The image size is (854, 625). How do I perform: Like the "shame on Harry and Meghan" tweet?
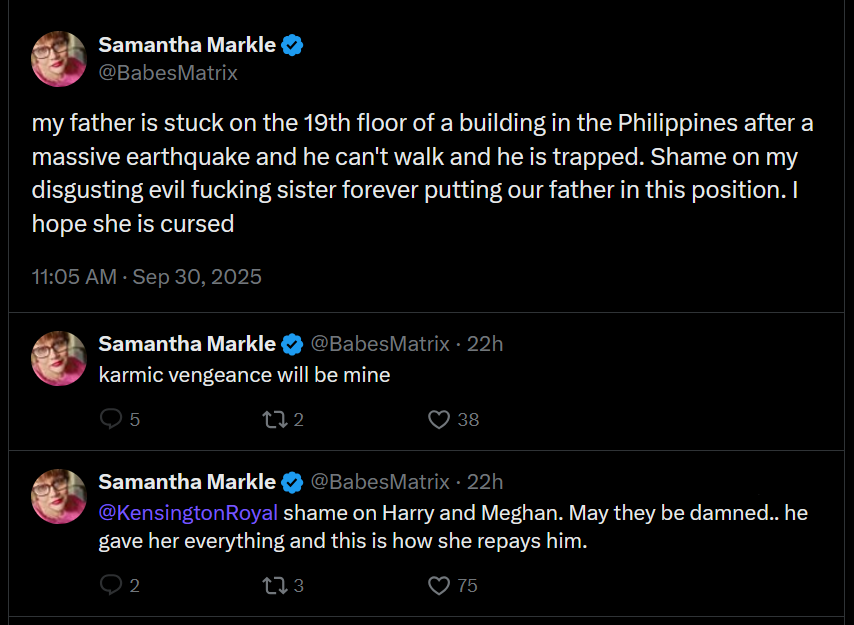tap(439, 585)
